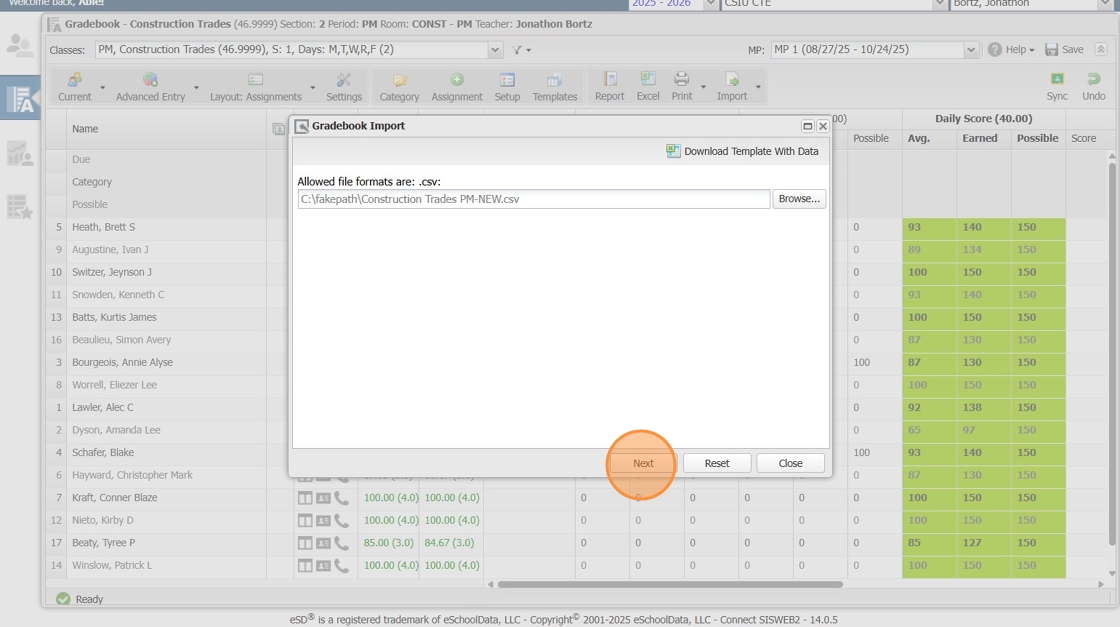Image resolution: width=1120 pixels, height=627 pixels.
Task: Click the Save disk icon
Action: [1052, 50]
